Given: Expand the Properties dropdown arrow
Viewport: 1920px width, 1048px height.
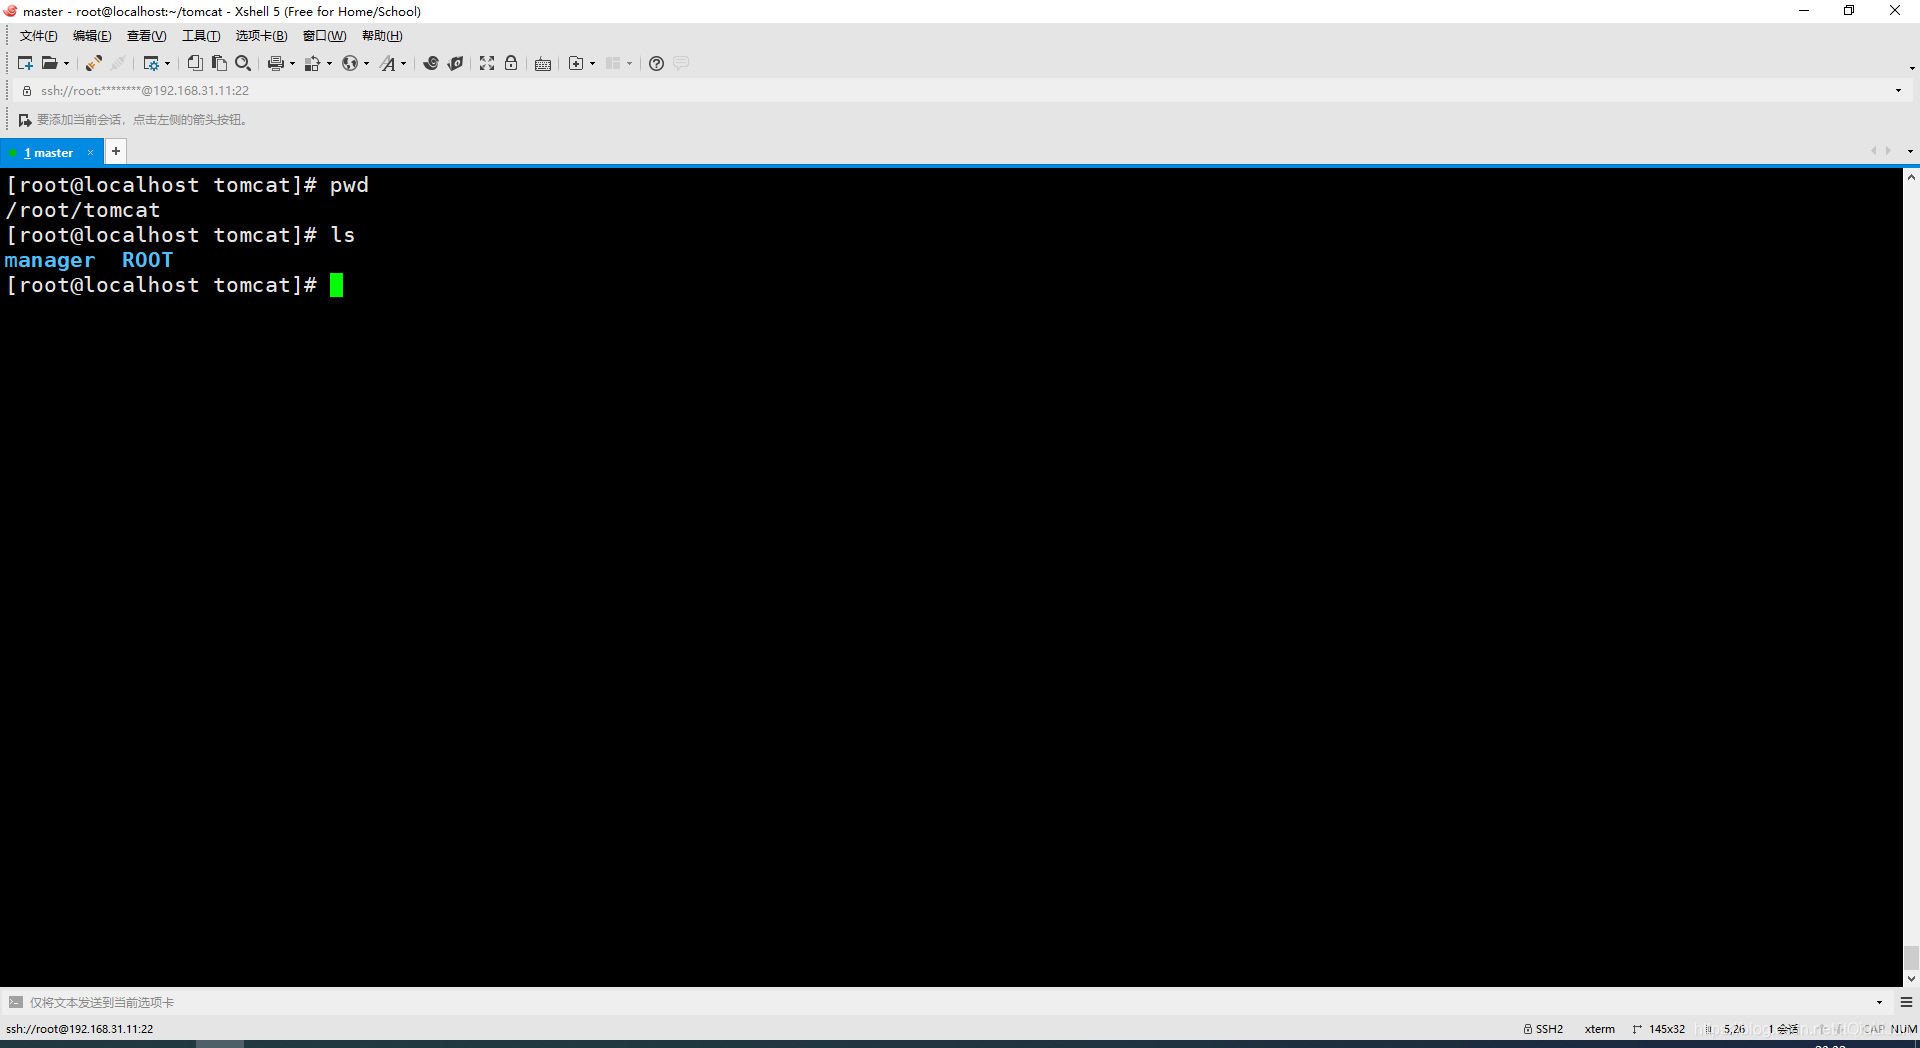Looking at the screenshot, I should (167, 63).
